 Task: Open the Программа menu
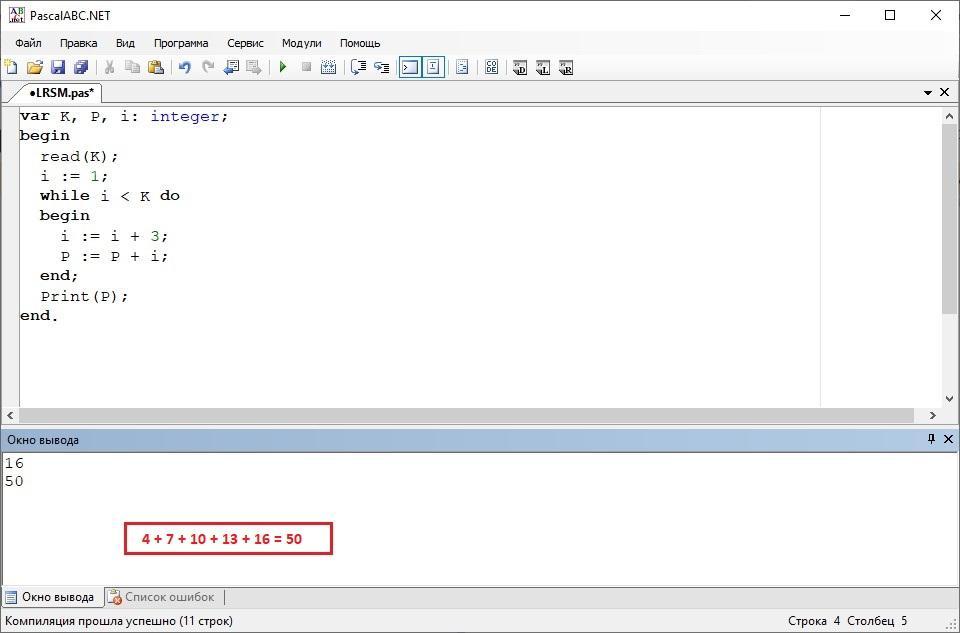(181, 43)
